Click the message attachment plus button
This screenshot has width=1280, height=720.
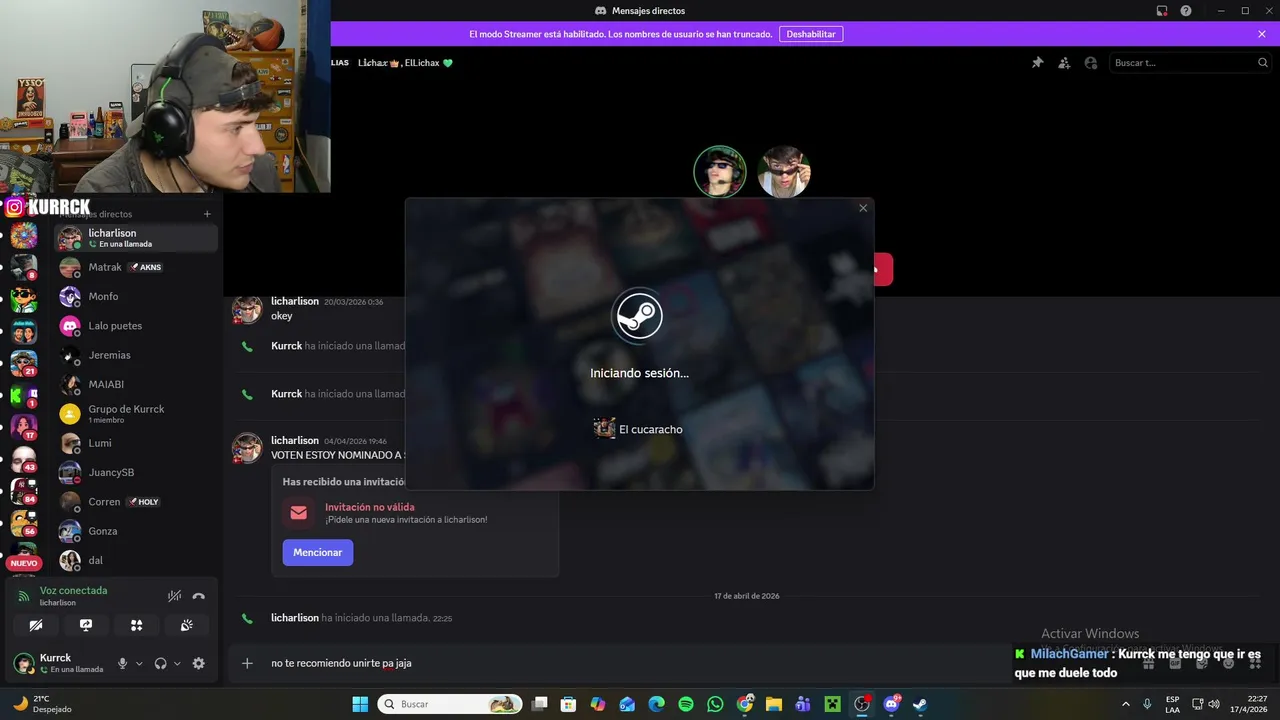click(x=247, y=663)
